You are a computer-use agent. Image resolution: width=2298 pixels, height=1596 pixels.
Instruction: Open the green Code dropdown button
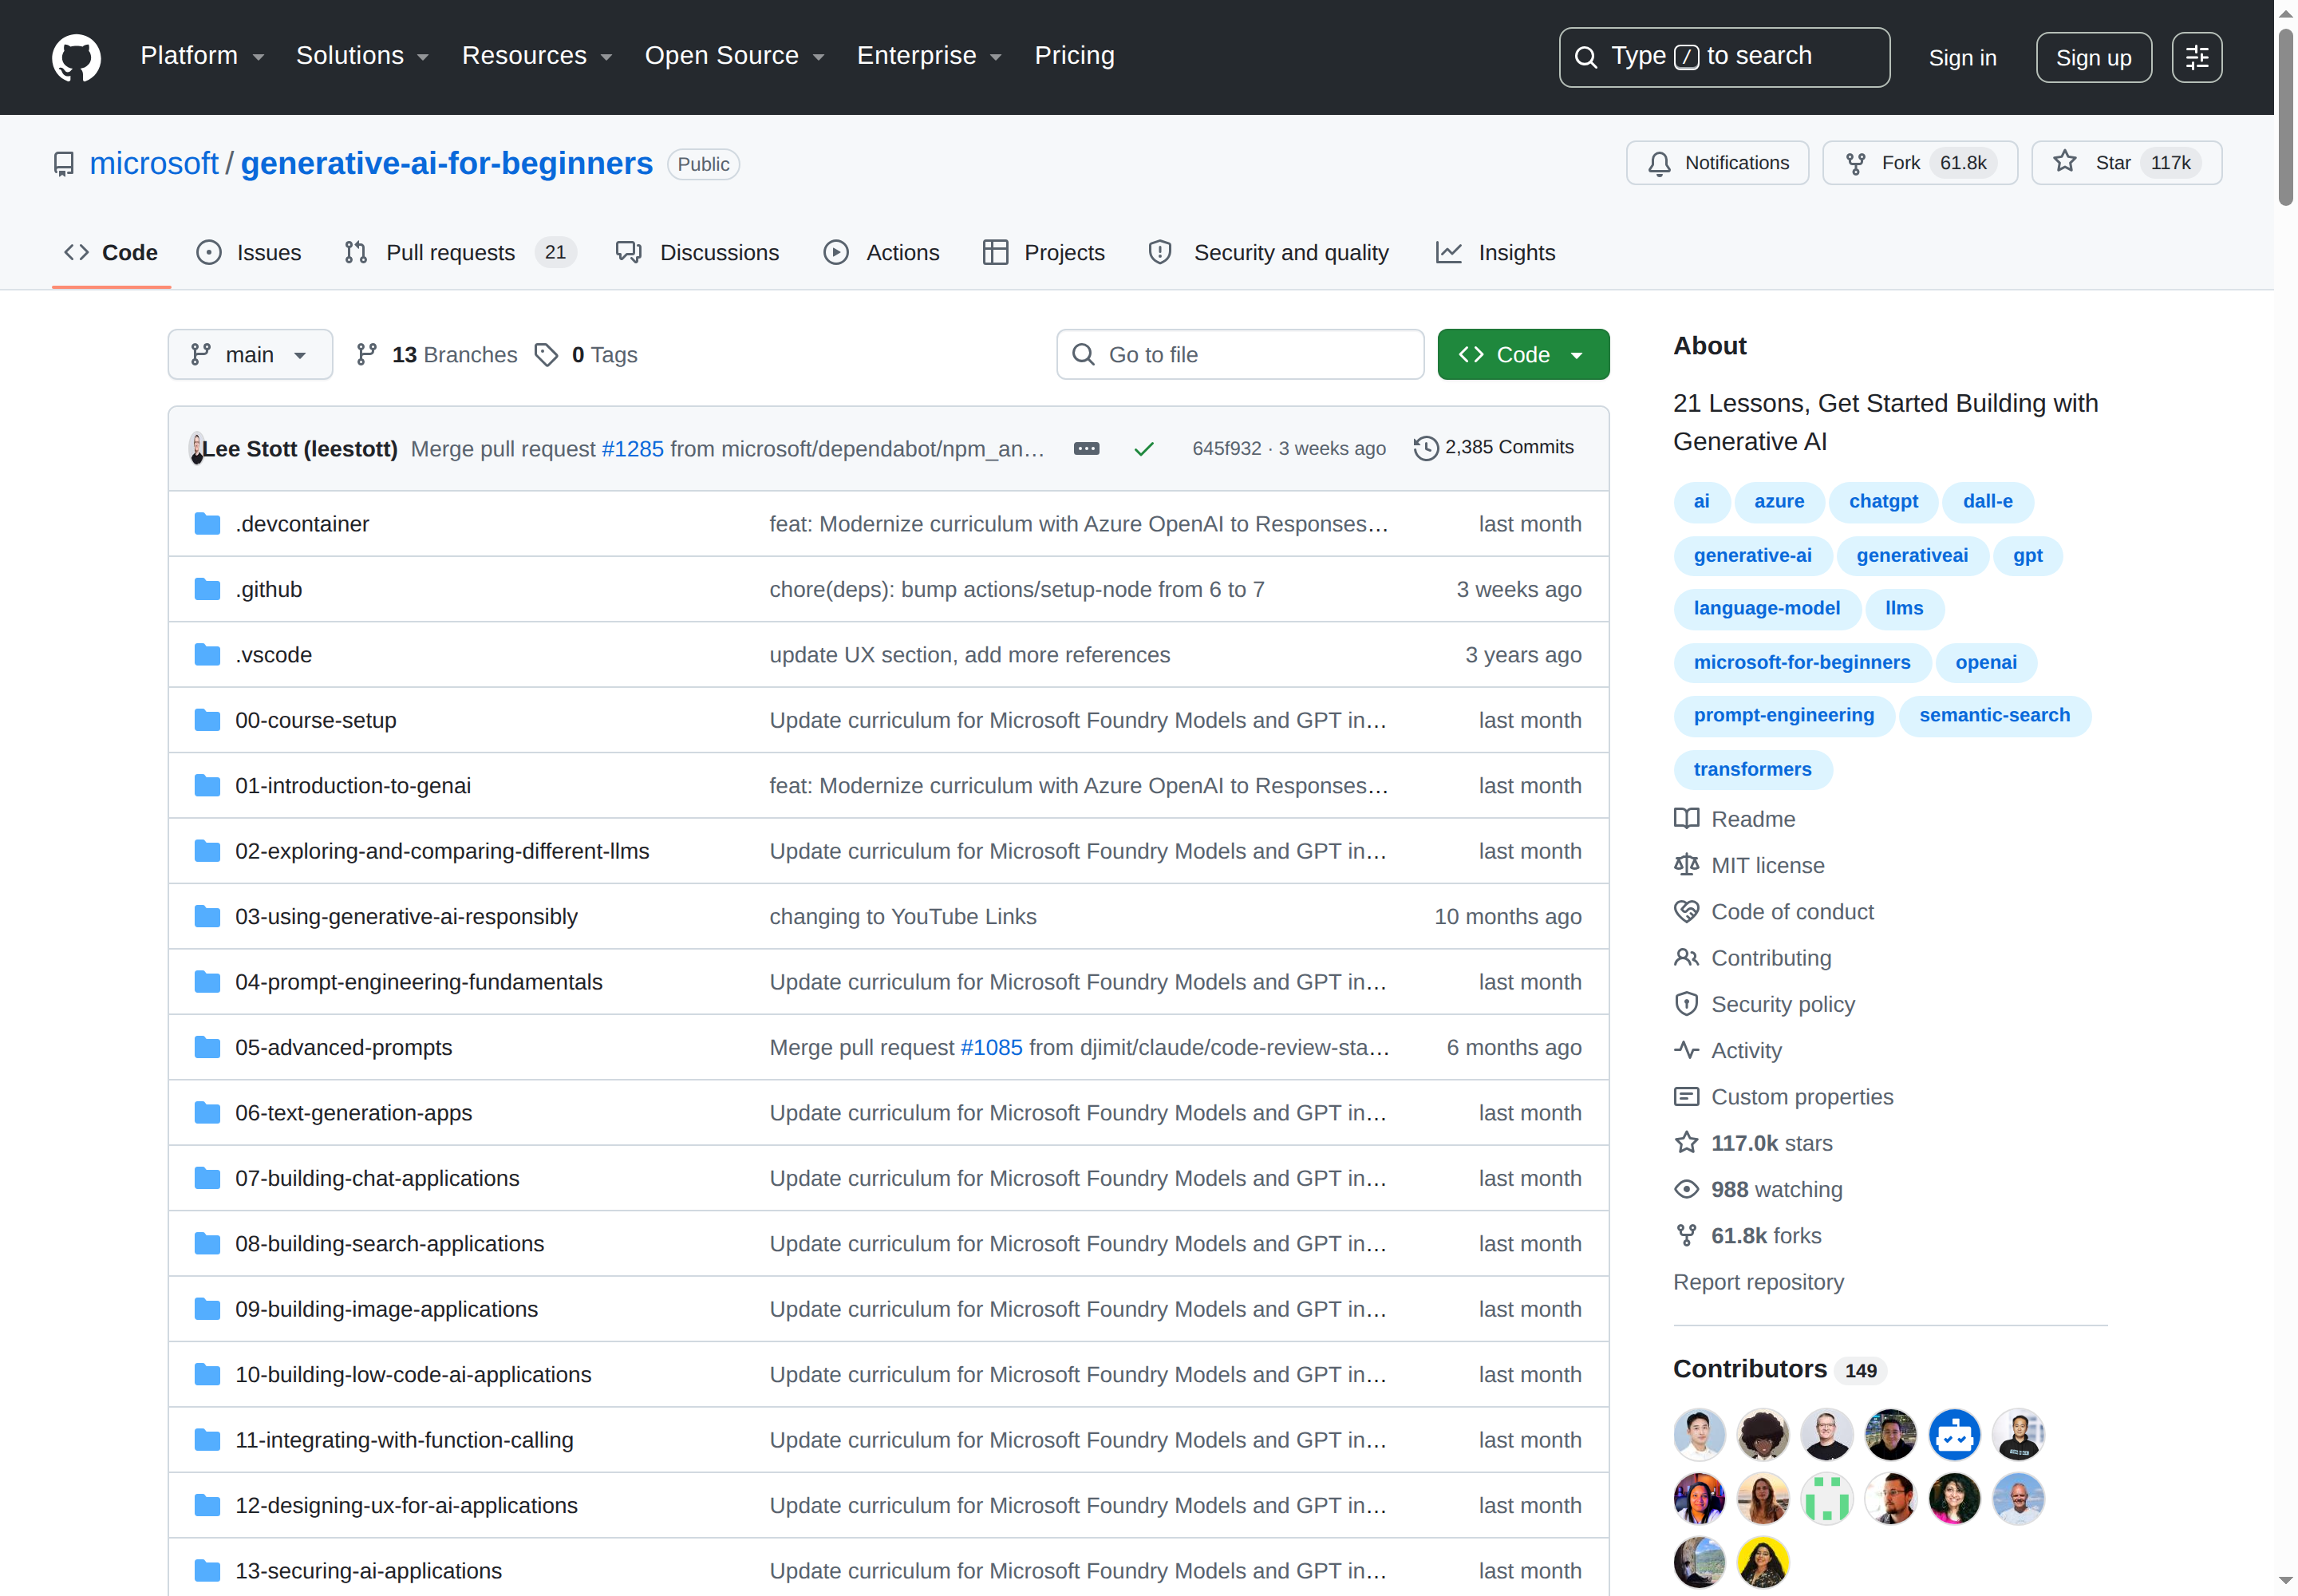pyautogui.click(x=1523, y=355)
